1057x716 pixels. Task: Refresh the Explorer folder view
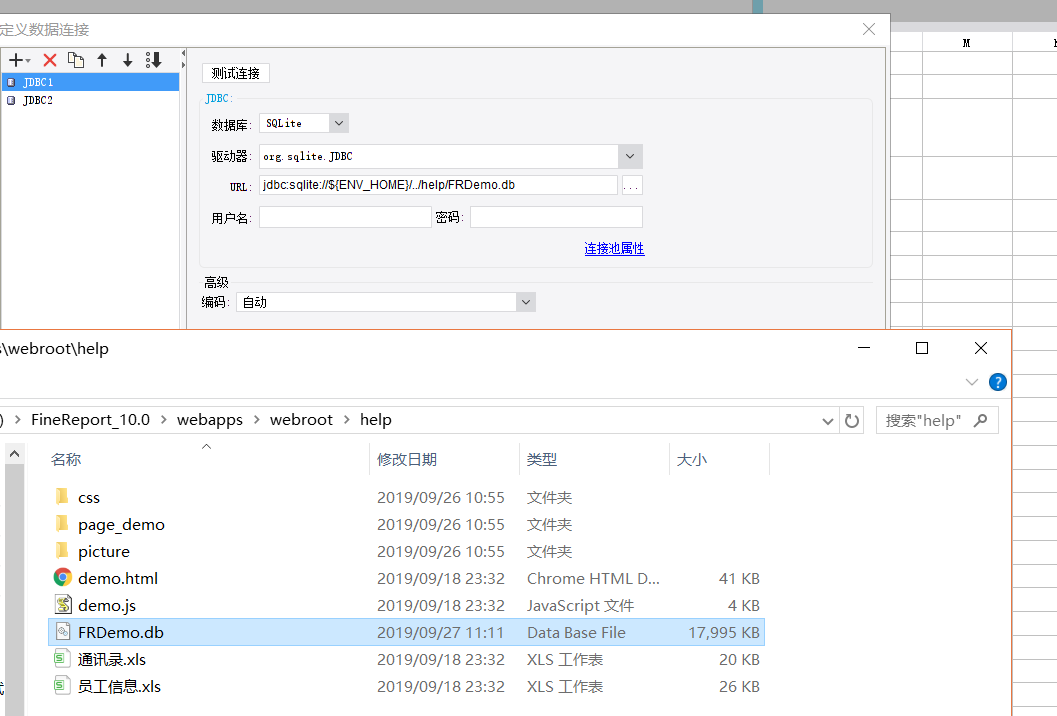pyautogui.click(x=852, y=421)
